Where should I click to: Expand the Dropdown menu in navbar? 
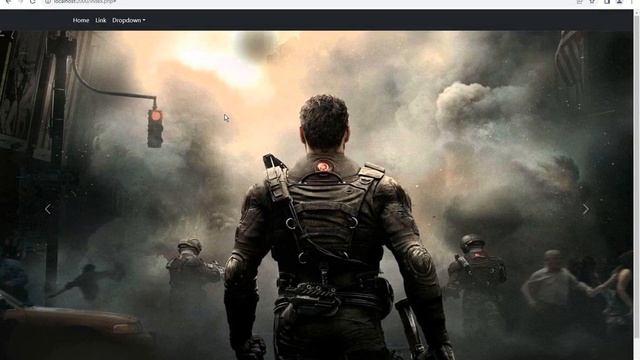tap(129, 20)
